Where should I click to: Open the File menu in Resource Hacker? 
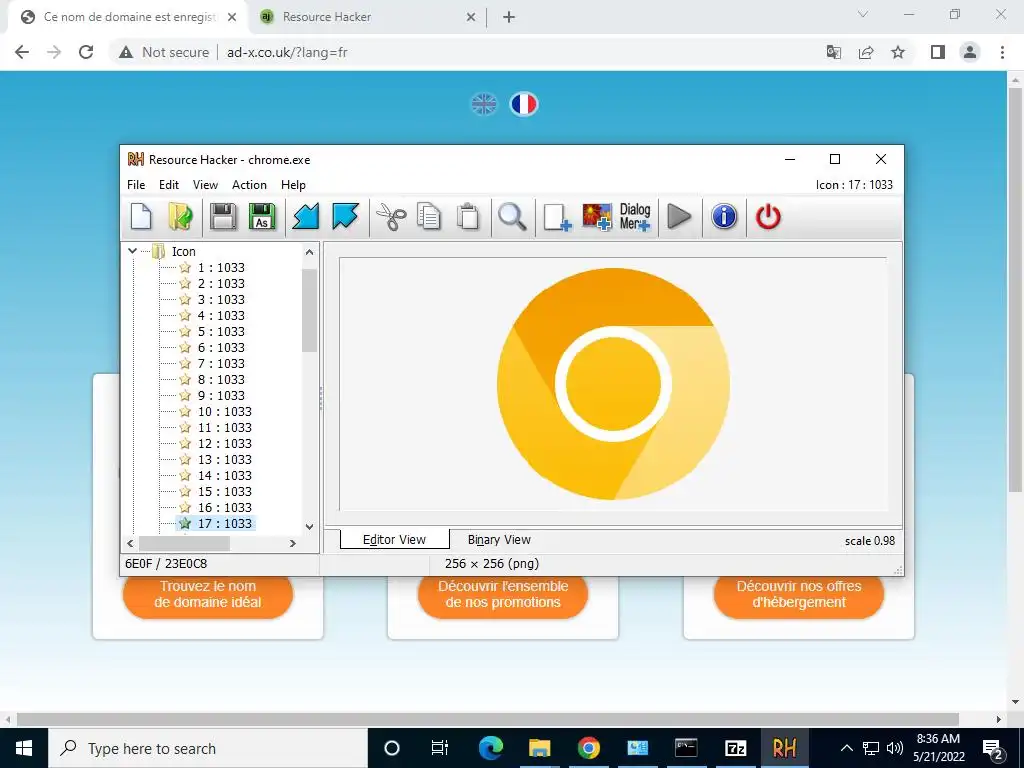point(136,185)
